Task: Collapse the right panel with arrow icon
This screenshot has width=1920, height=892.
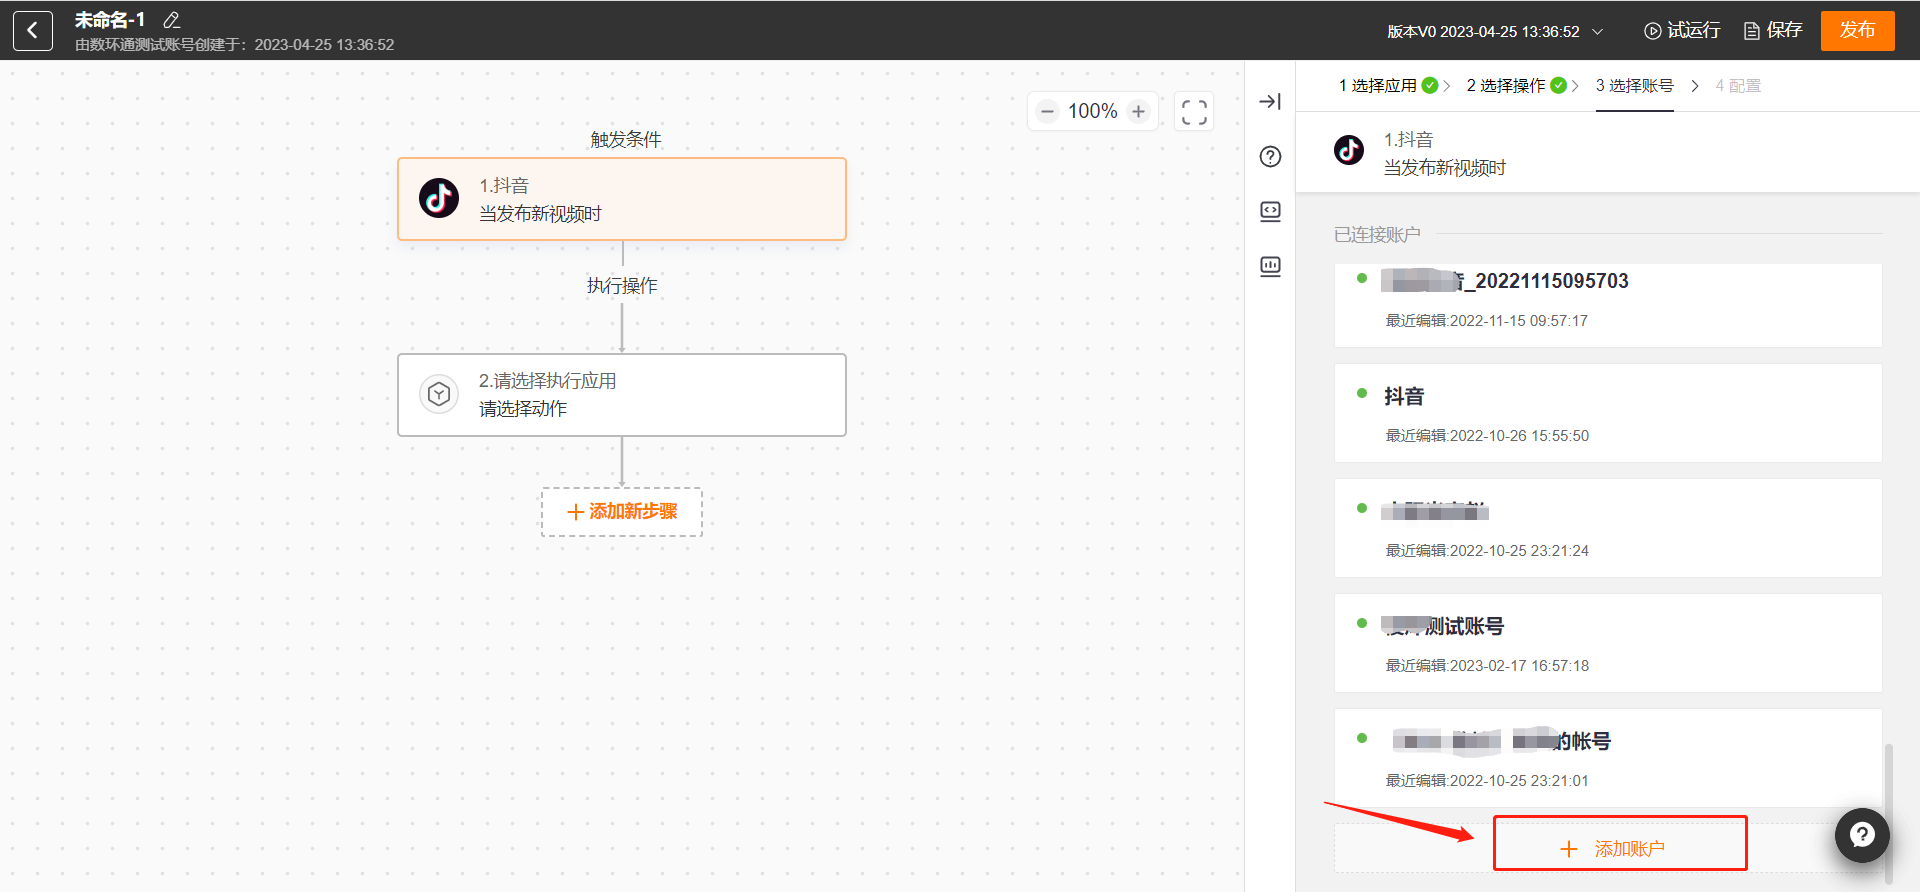Action: point(1270,102)
